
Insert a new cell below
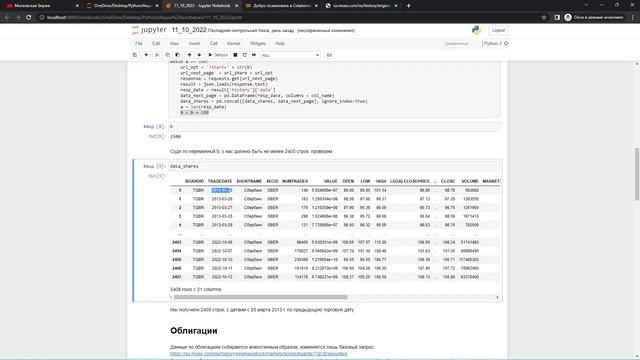pyautogui.click(x=146, y=55)
